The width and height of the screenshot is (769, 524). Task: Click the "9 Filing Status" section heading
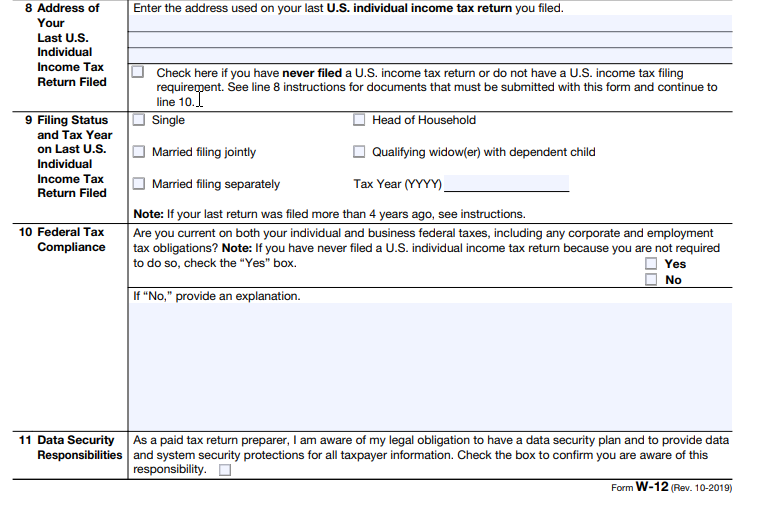[x=69, y=157]
